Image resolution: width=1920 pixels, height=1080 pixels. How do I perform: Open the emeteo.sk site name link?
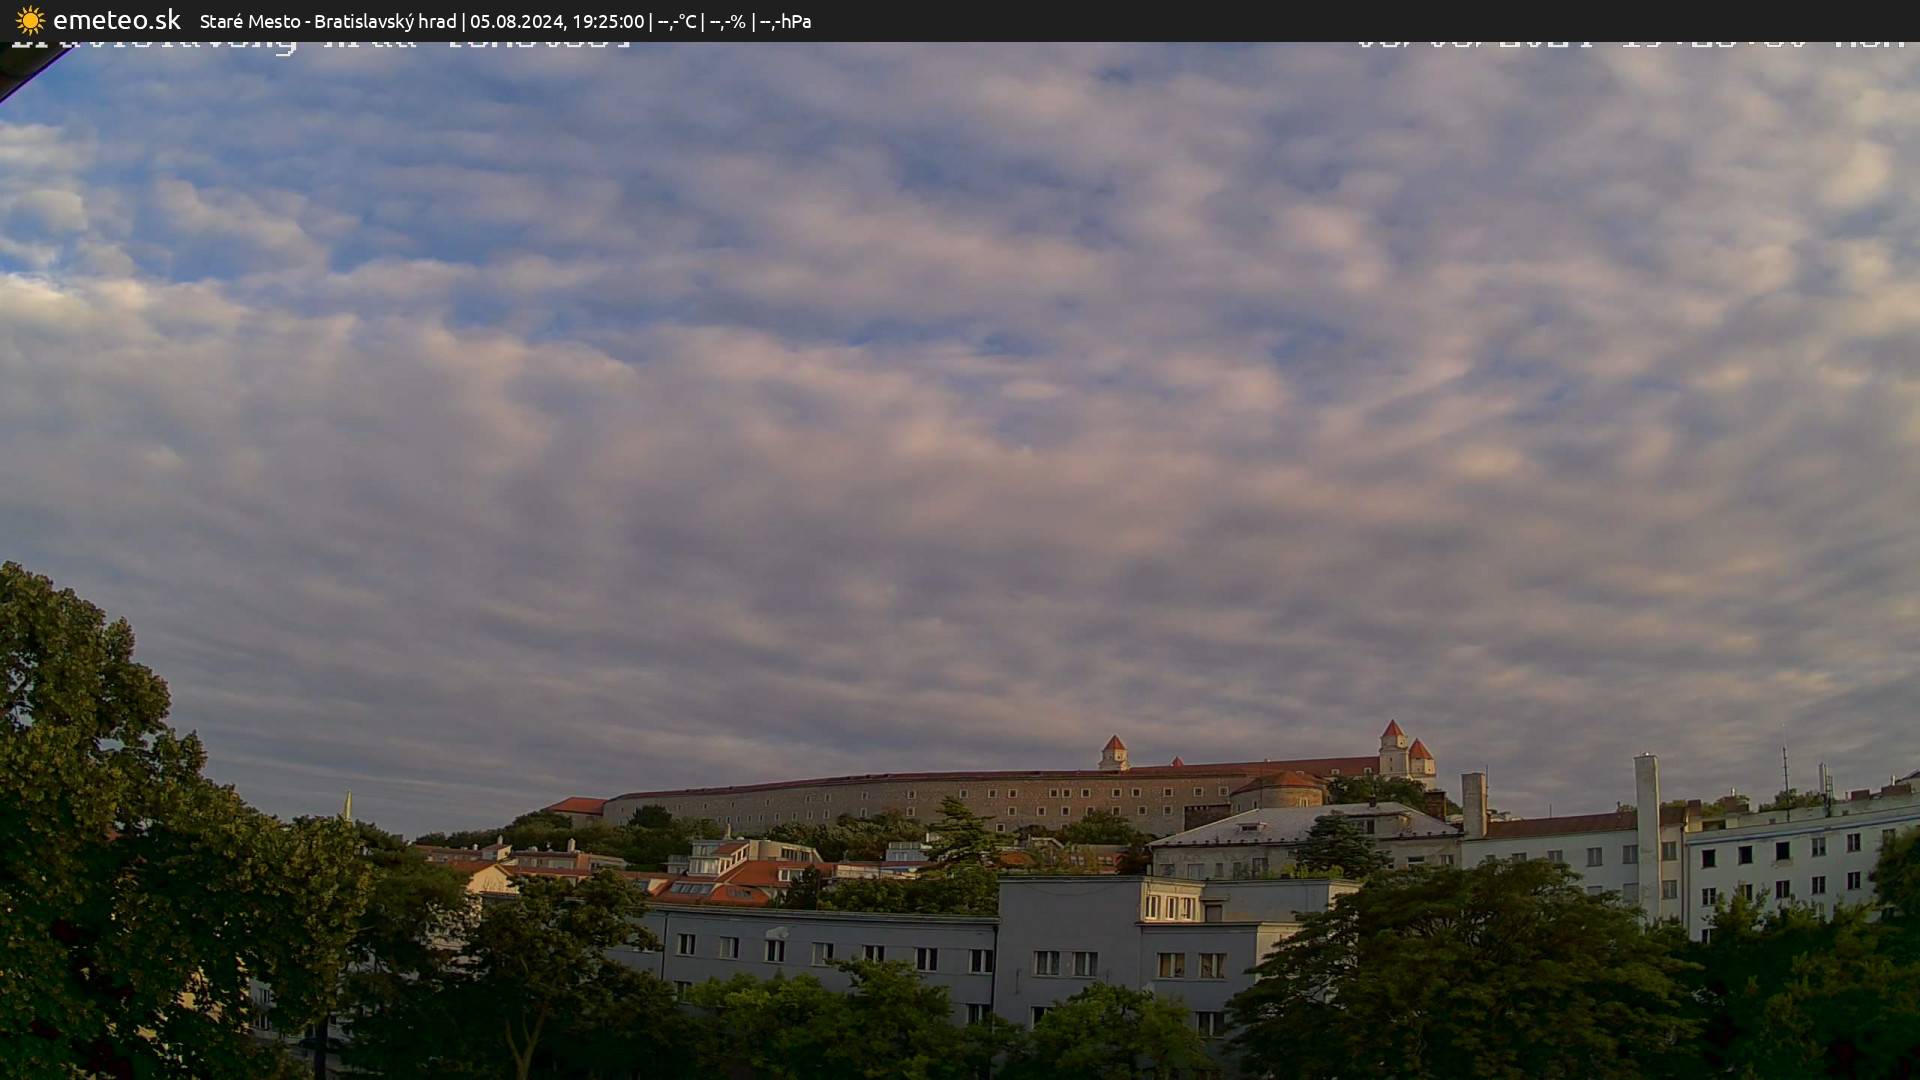(116, 20)
